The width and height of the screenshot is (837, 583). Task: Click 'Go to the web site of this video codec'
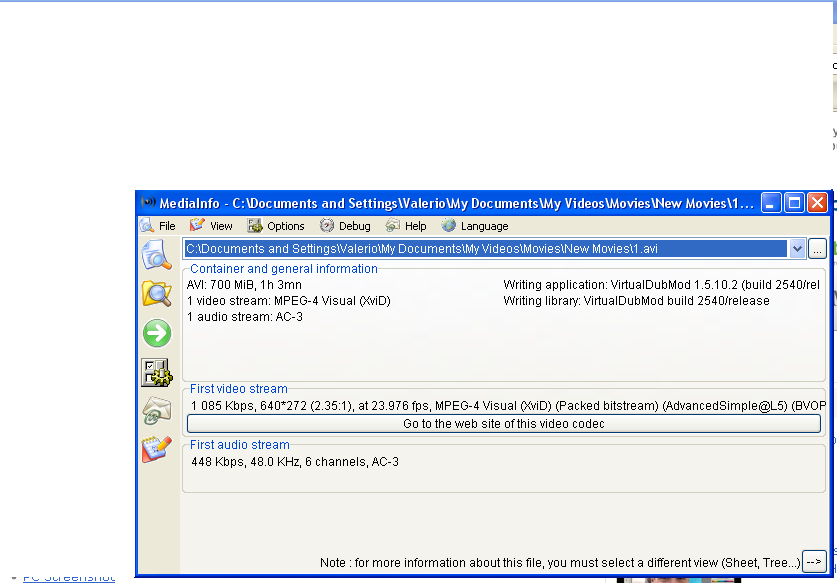(x=503, y=424)
